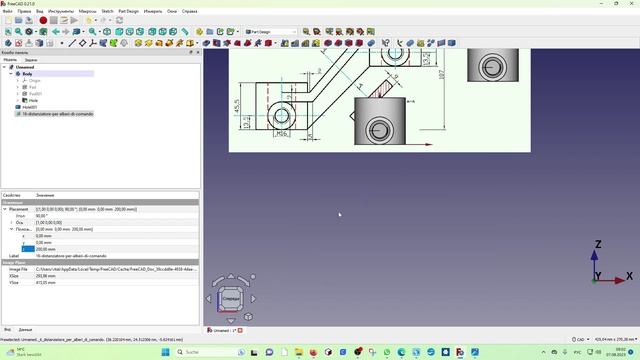The width and height of the screenshot is (640, 360).
Task: Create a datum line
Action: (72, 43)
